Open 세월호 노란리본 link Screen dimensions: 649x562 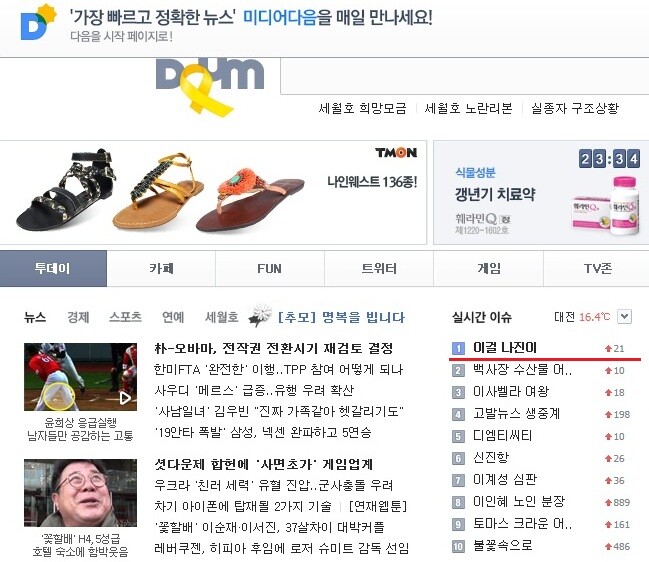click(x=468, y=108)
